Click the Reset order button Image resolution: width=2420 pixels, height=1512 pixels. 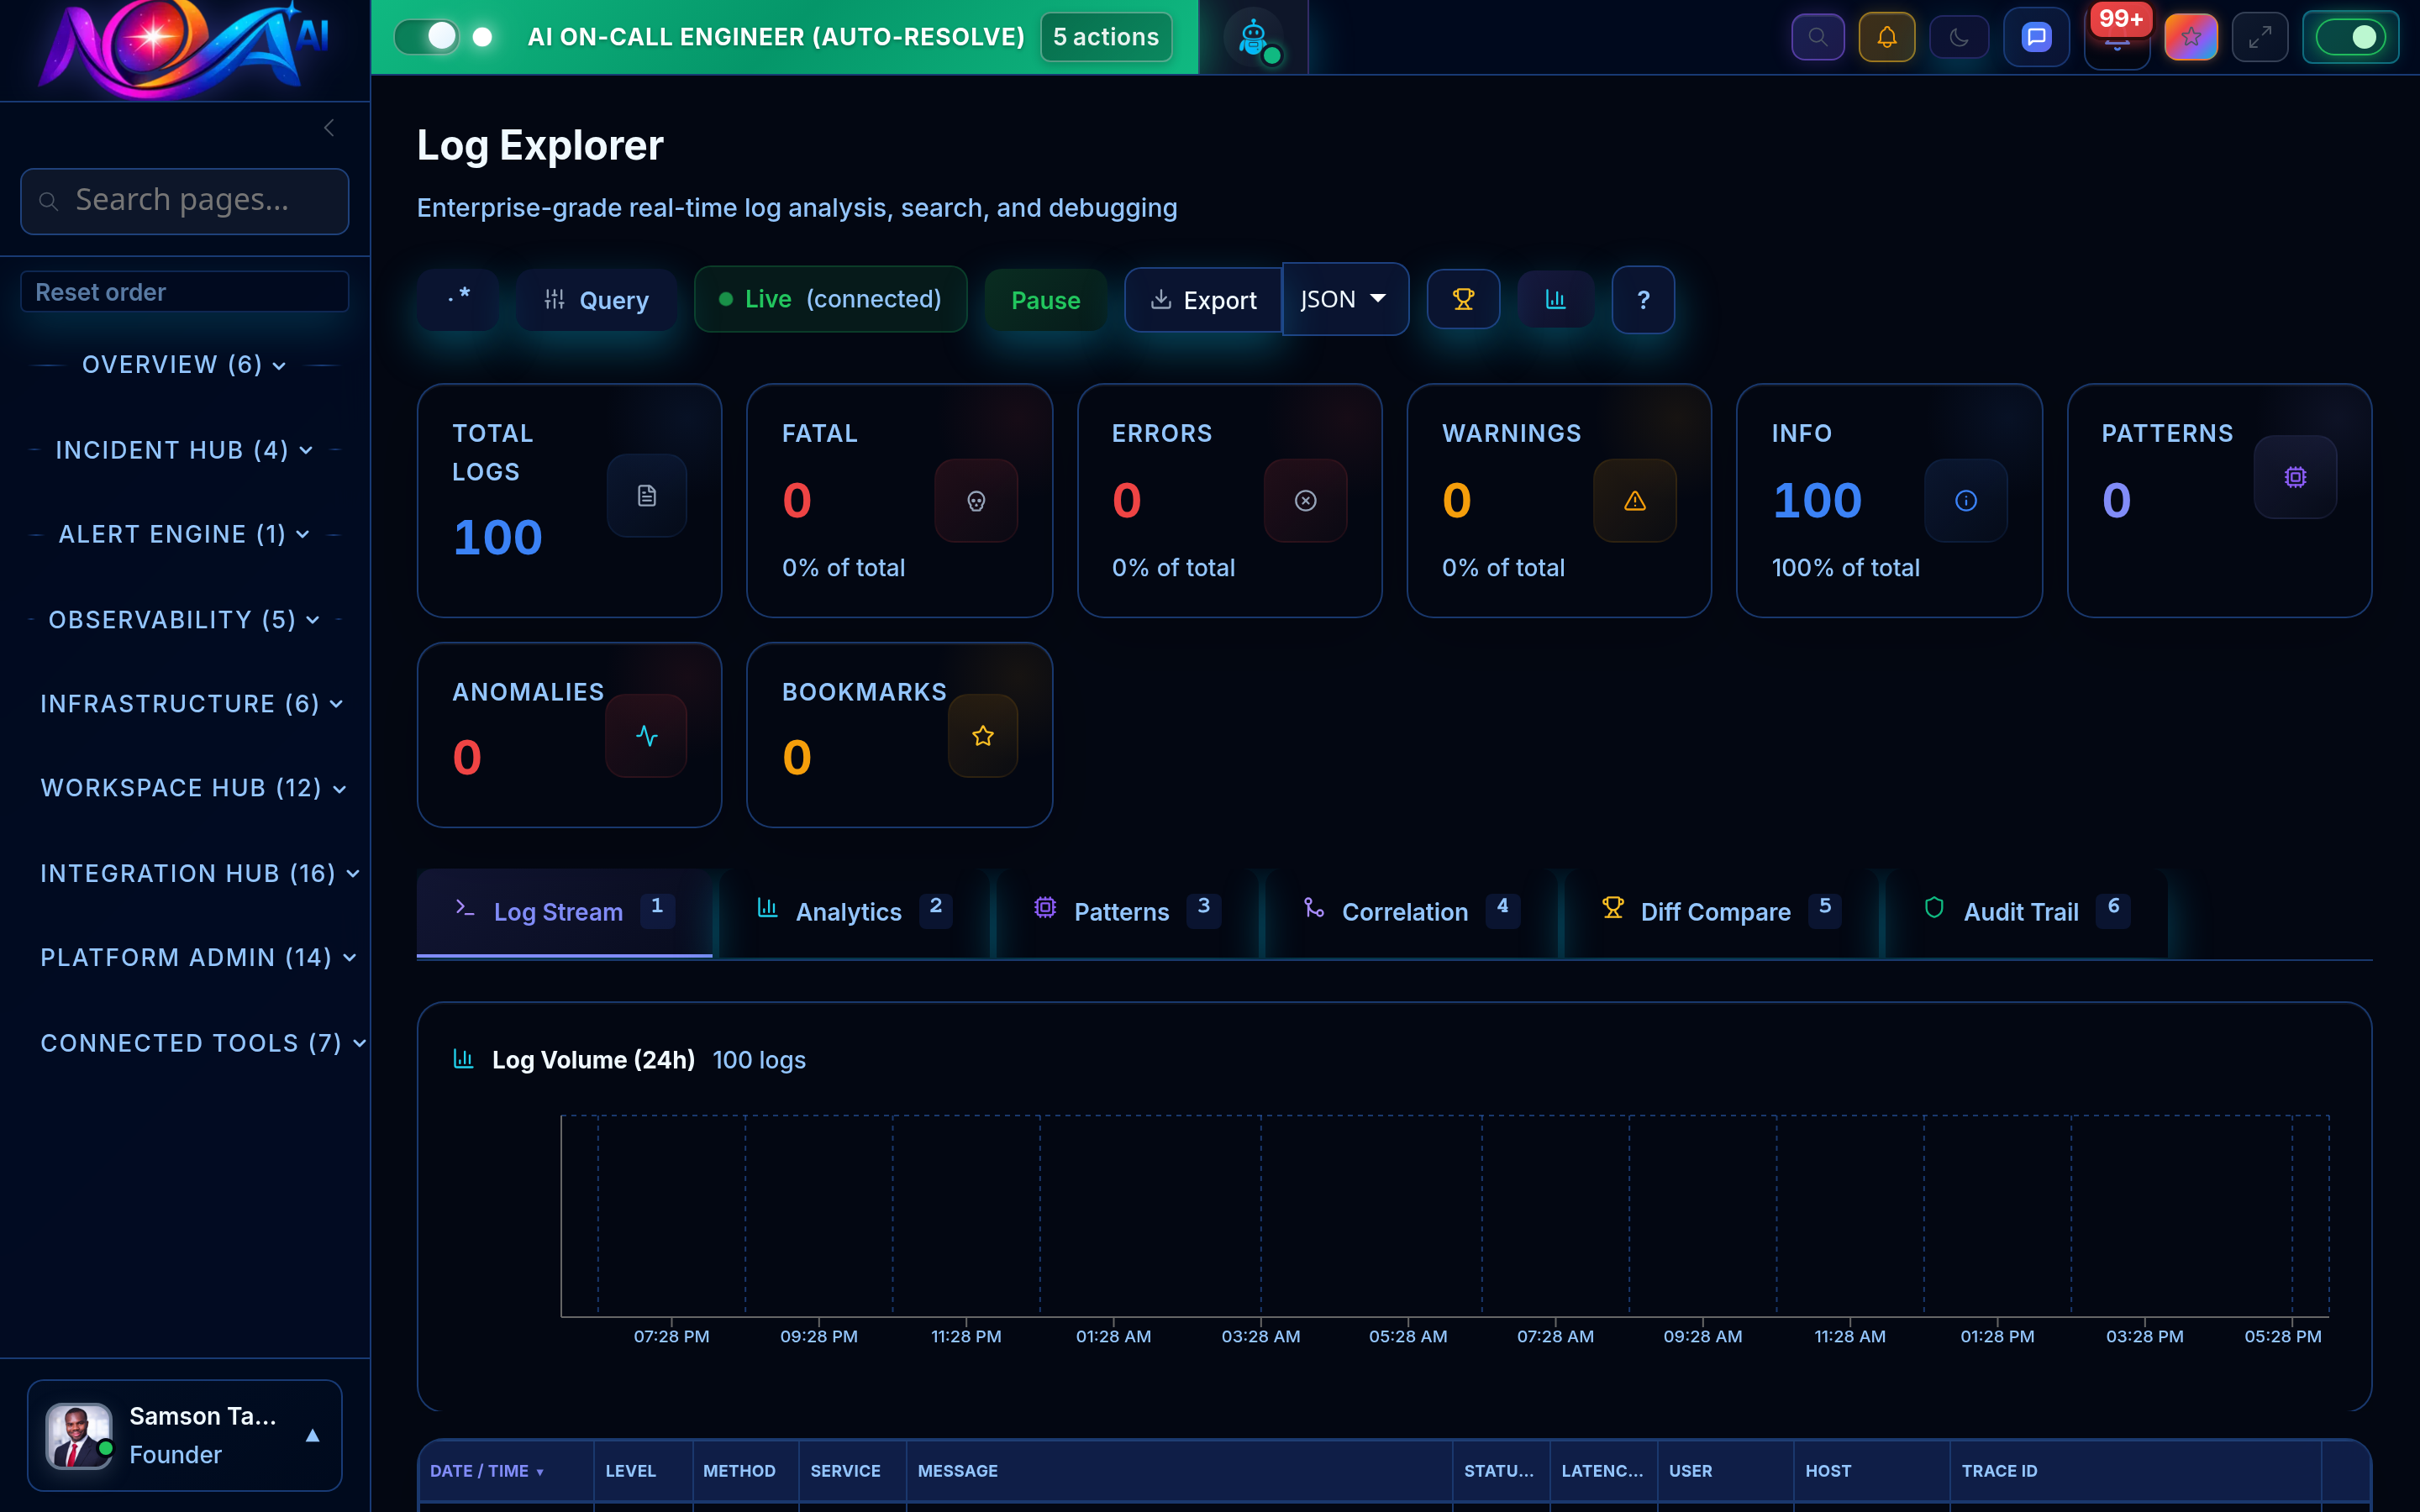tap(184, 291)
